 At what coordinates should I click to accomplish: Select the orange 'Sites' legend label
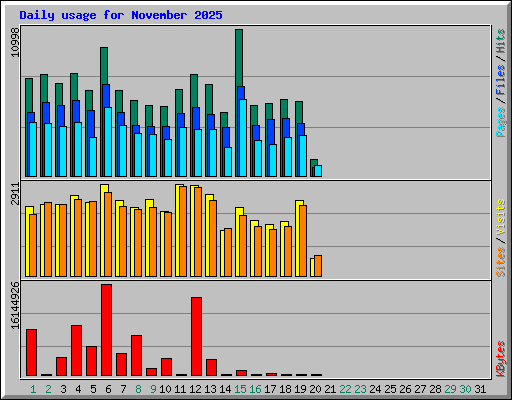(500, 262)
